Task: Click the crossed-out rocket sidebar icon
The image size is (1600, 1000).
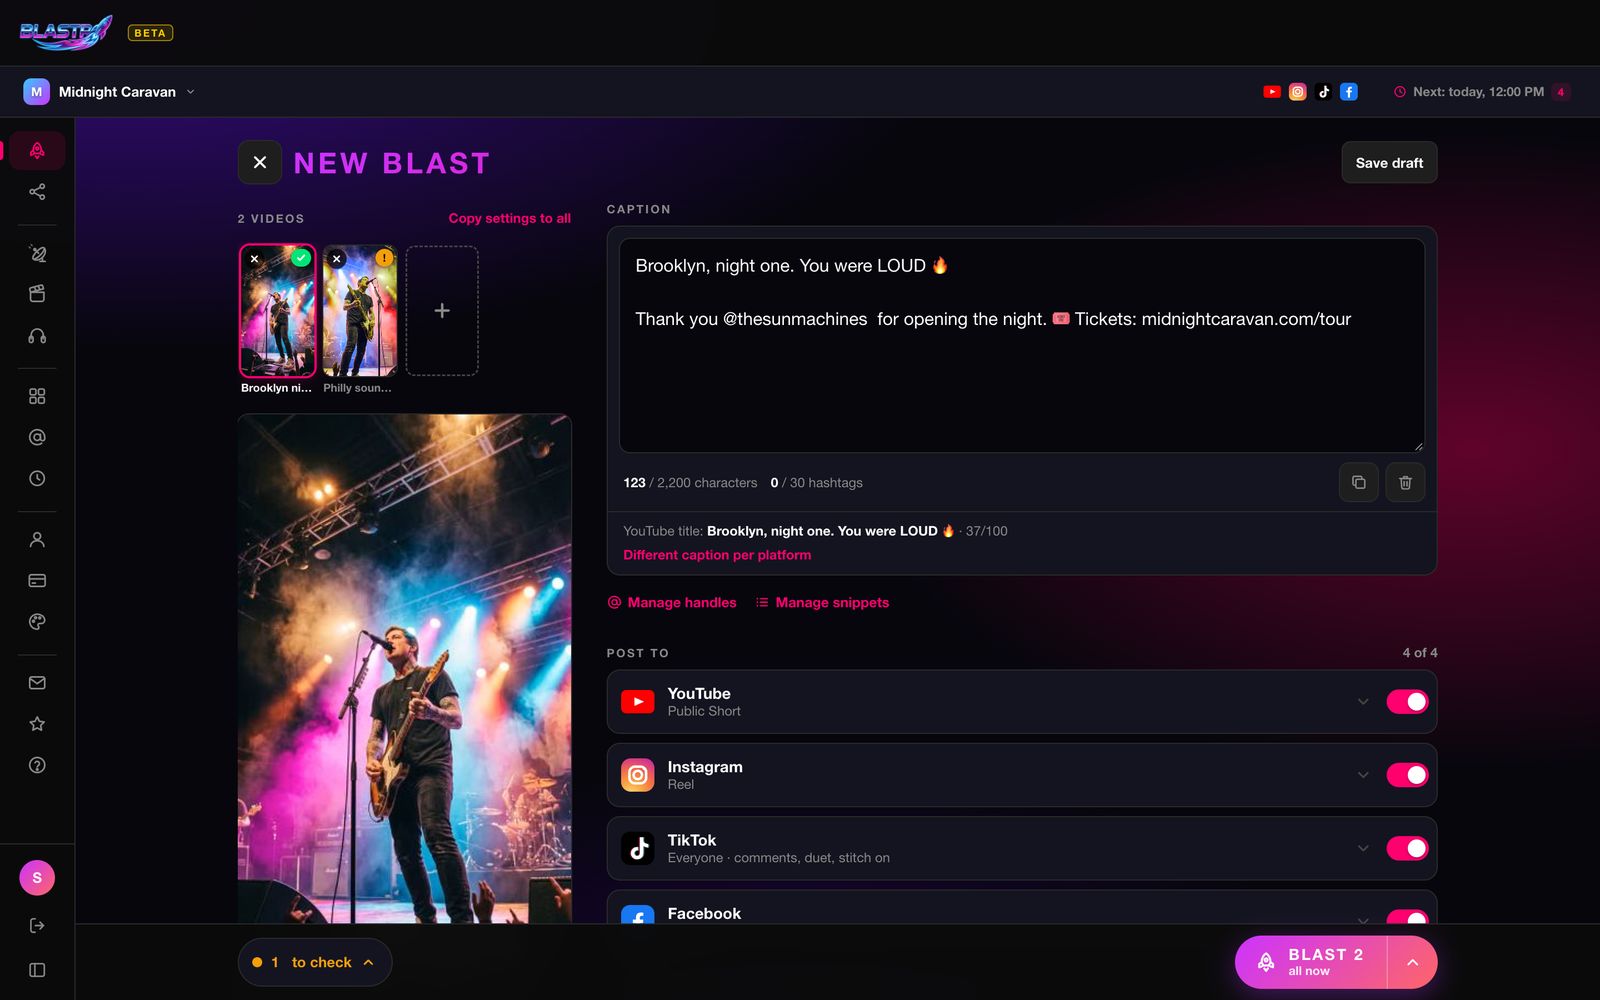Action: tap(37, 253)
